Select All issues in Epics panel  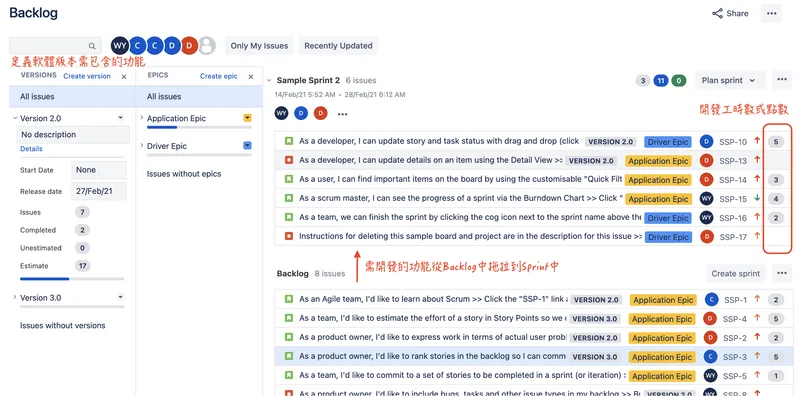pyautogui.click(x=199, y=96)
